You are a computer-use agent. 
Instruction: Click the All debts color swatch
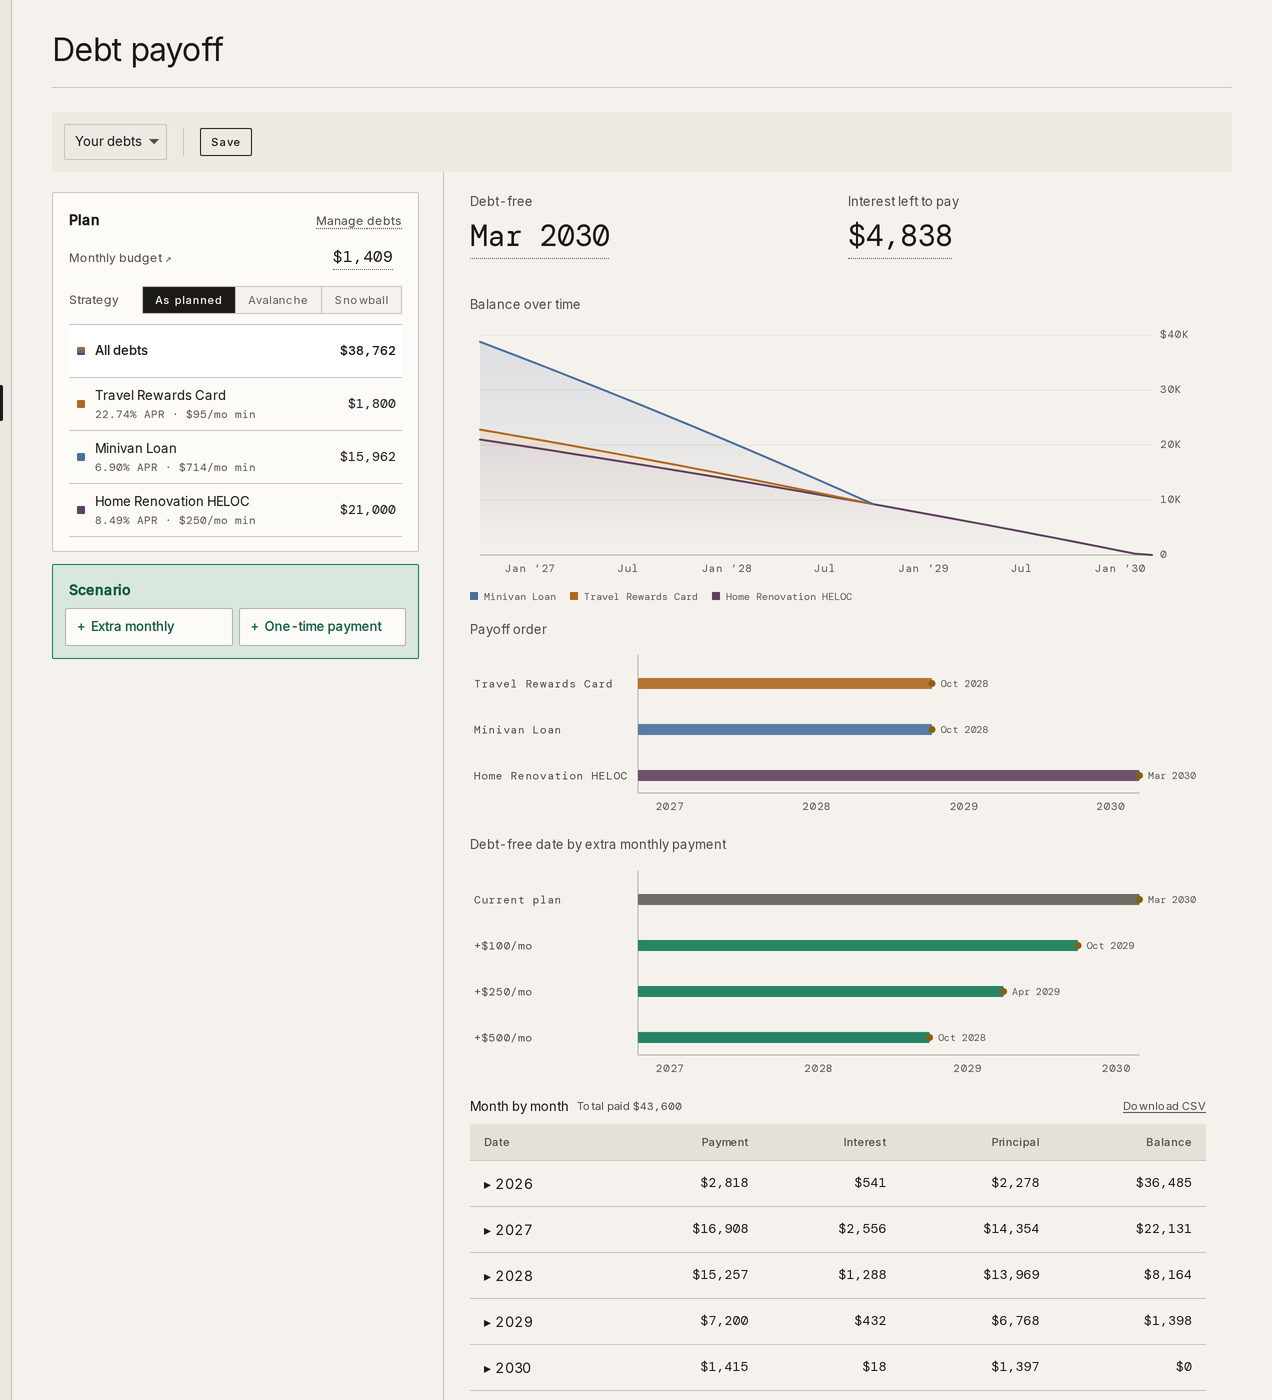(81, 351)
